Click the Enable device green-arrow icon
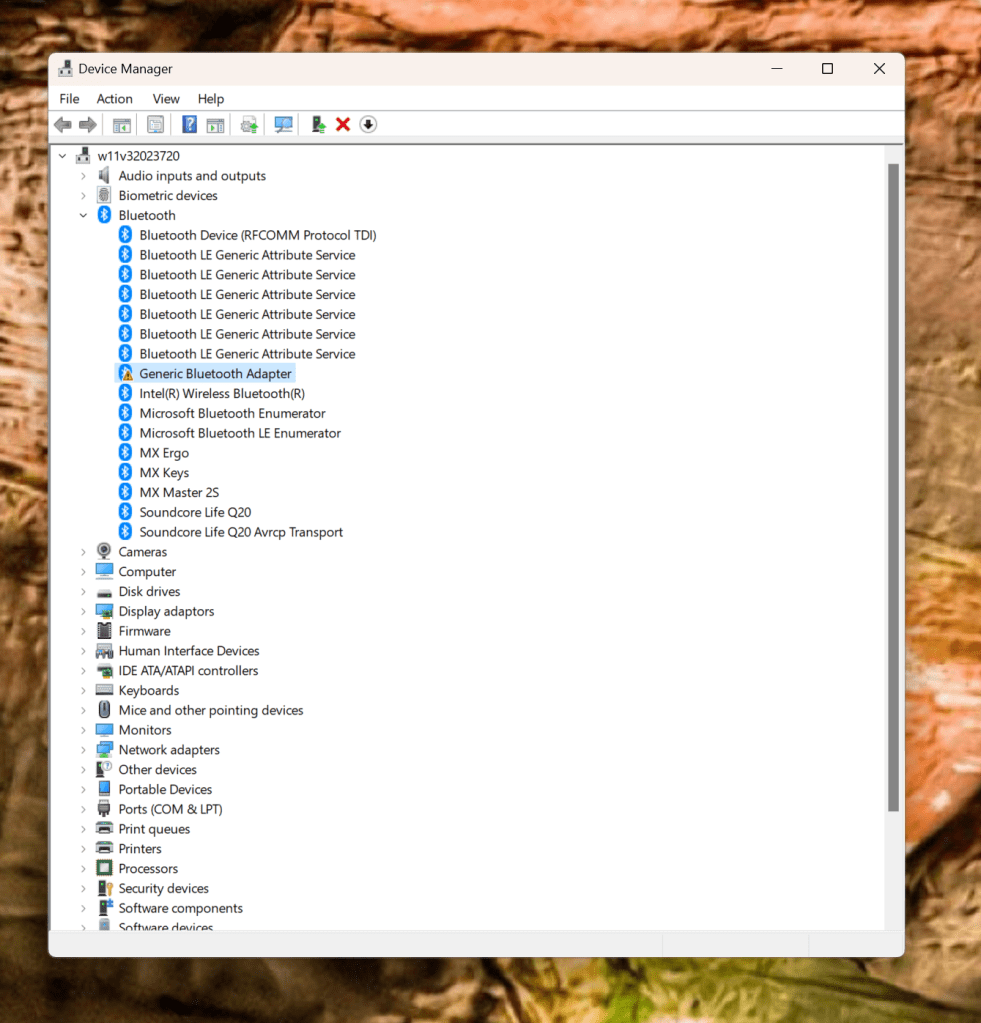The image size is (981, 1023). pos(318,125)
